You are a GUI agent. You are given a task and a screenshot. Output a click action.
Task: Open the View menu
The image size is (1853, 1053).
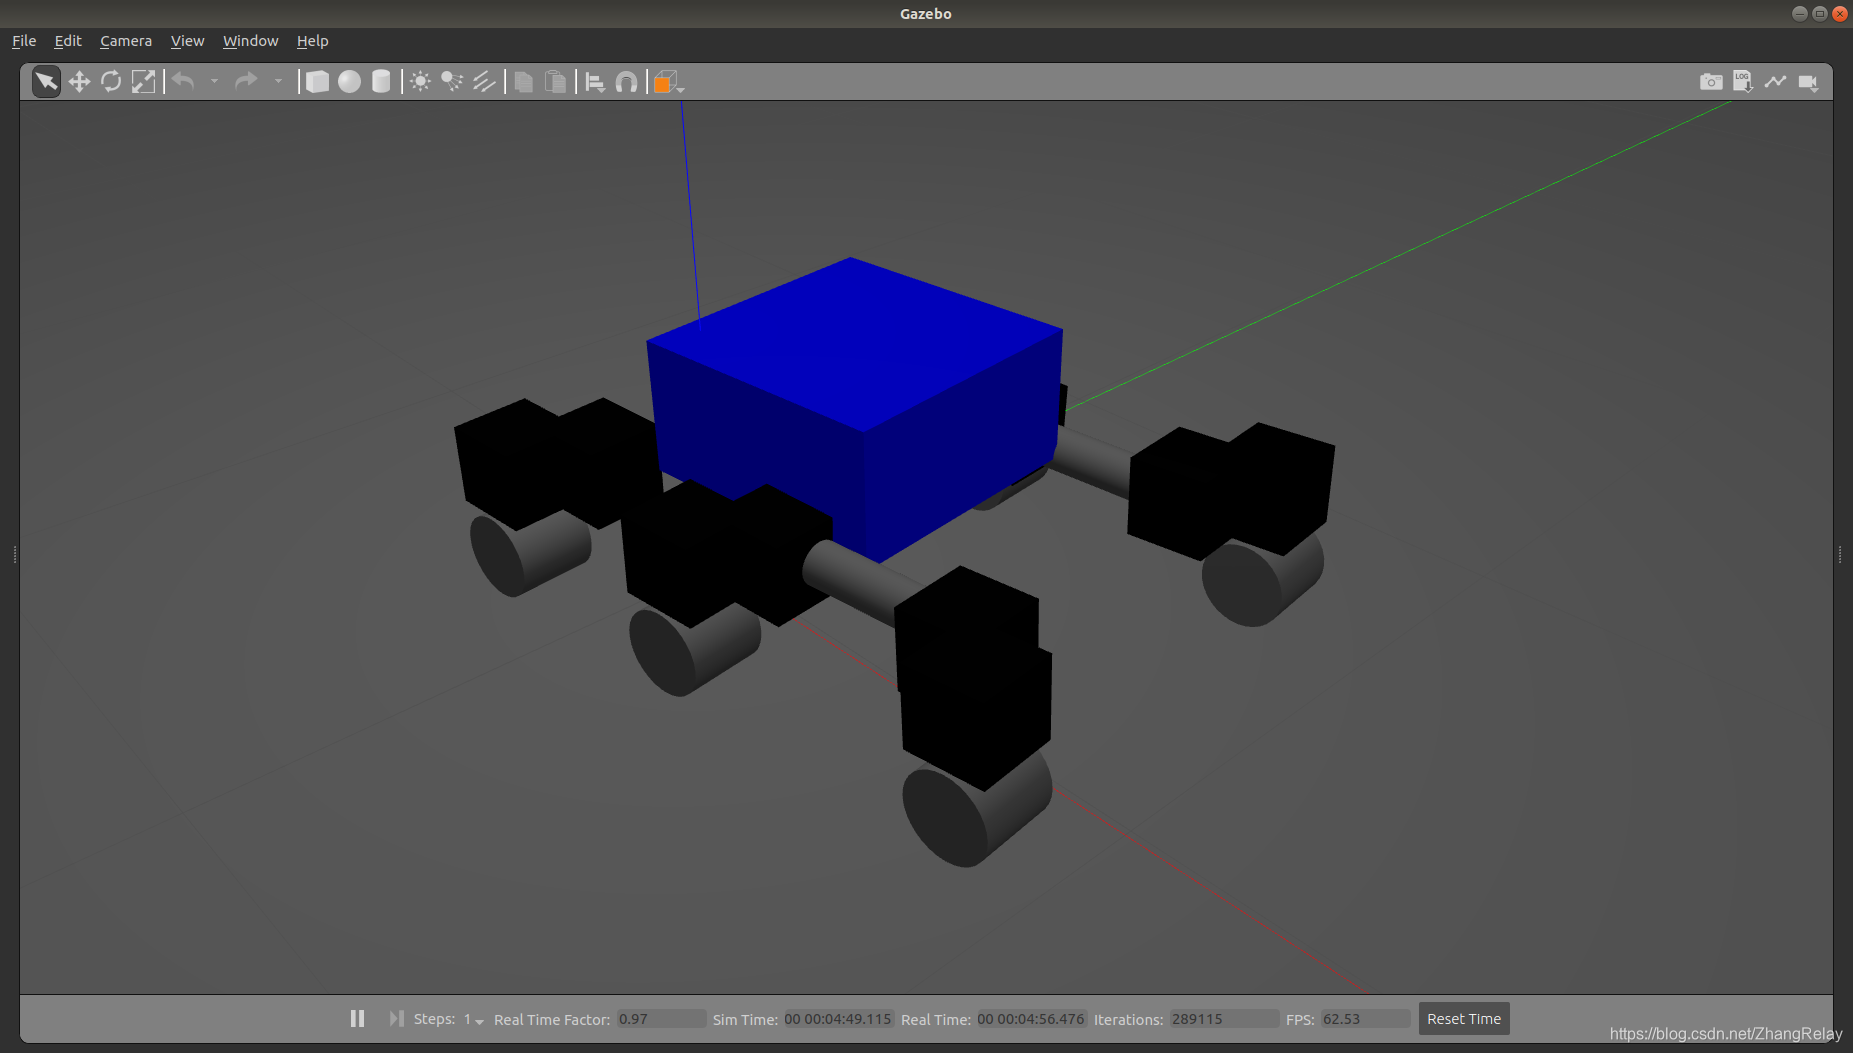tap(187, 41)
